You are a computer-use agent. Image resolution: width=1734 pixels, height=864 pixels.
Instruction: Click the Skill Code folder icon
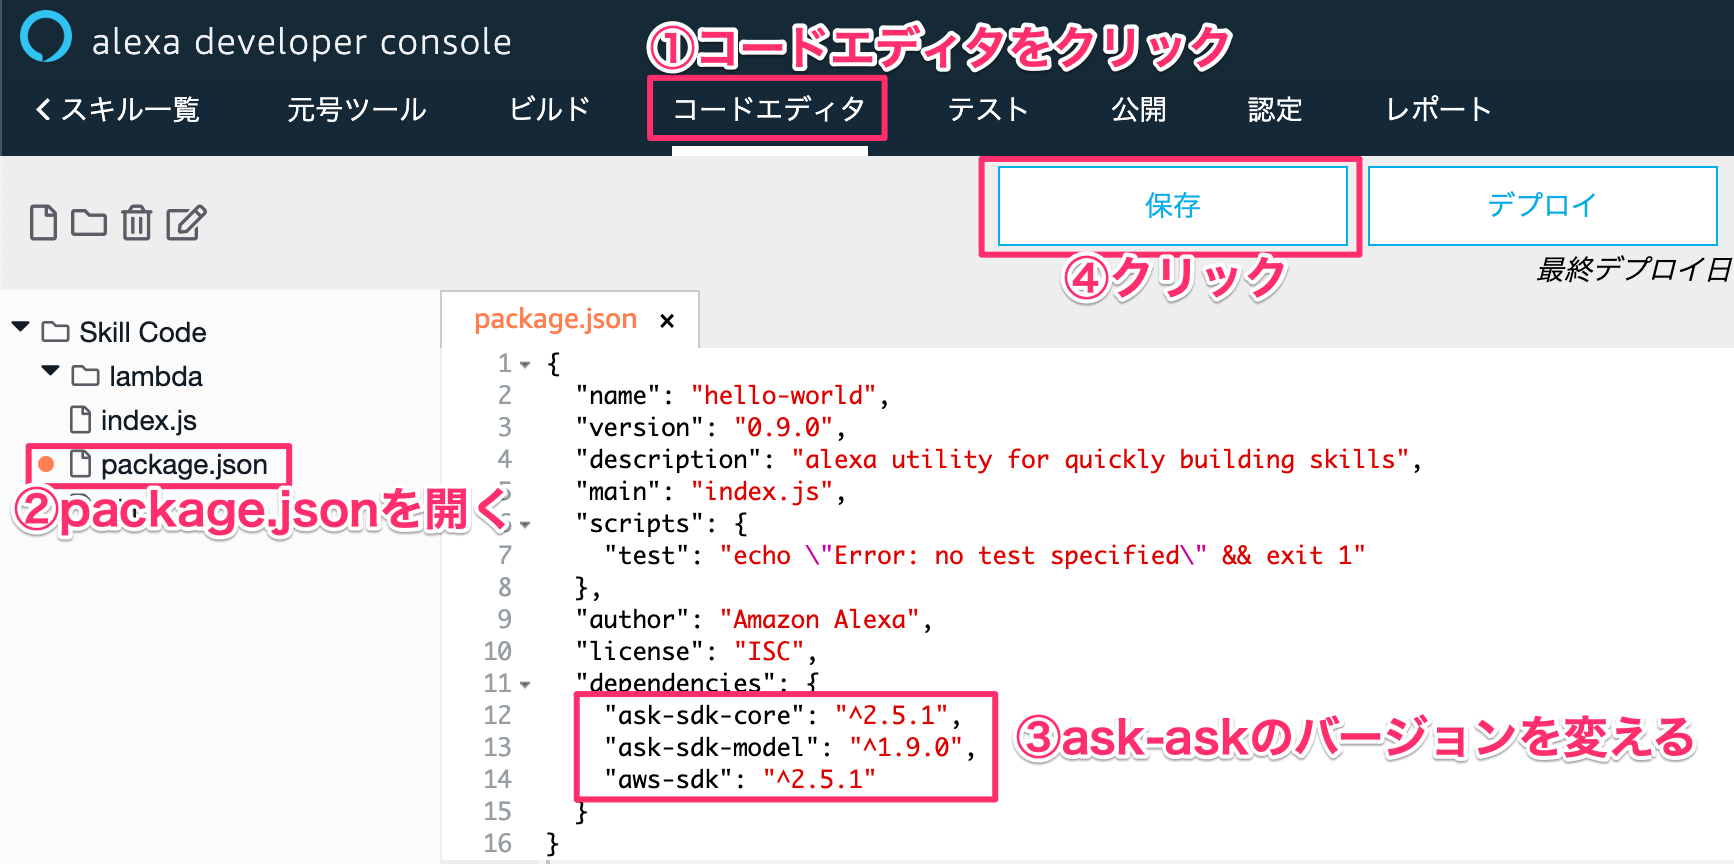(55, 331)
